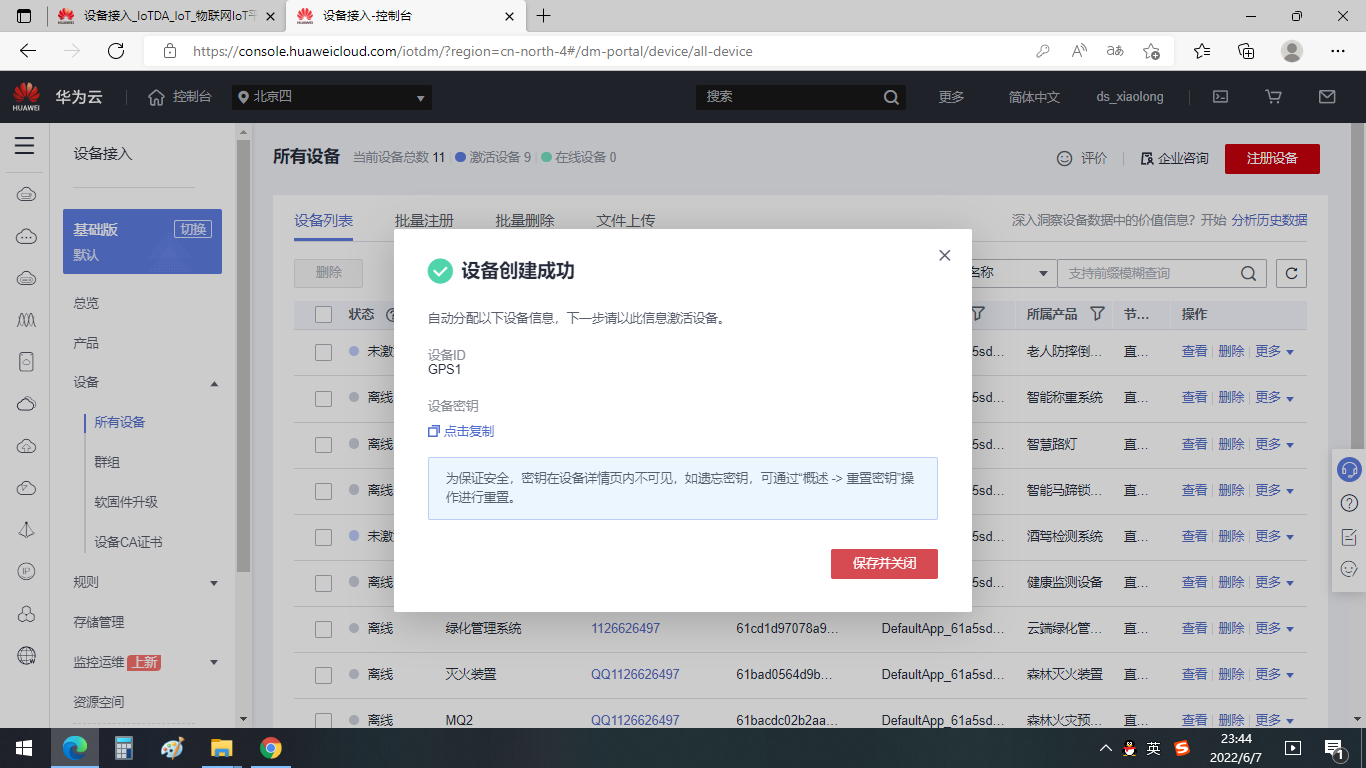This screenshot has width=1366, height=768.
Task: Click the copy icon beside 点击复制
Action: pos(434,431)
